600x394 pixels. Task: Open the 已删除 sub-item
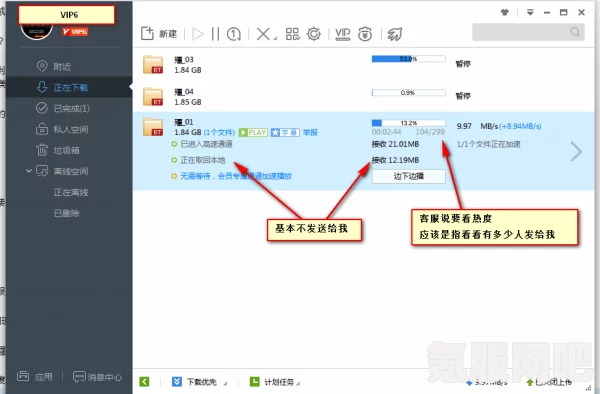[67, 213]
